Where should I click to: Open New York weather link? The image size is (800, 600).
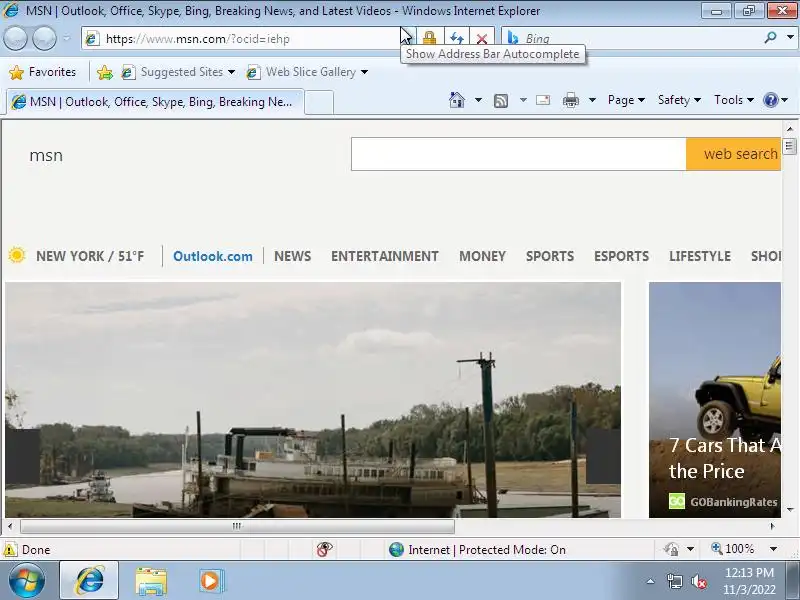click(x=90, y=256)
